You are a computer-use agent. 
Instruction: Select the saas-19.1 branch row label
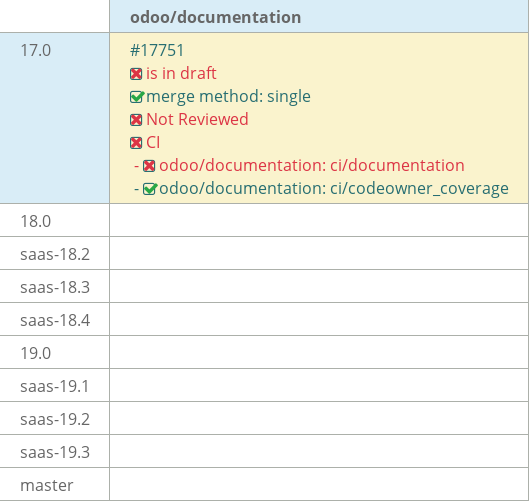coord(55,387)
